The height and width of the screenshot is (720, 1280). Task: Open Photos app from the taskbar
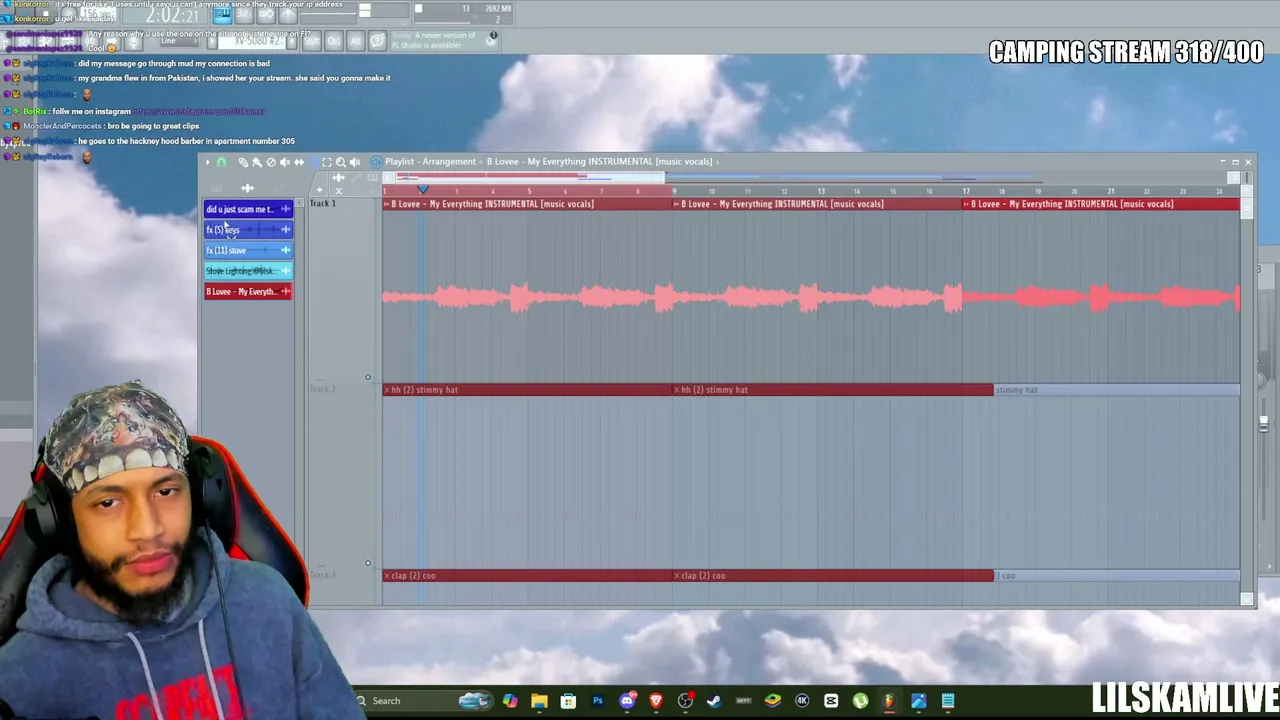click(x=919, y=701)
